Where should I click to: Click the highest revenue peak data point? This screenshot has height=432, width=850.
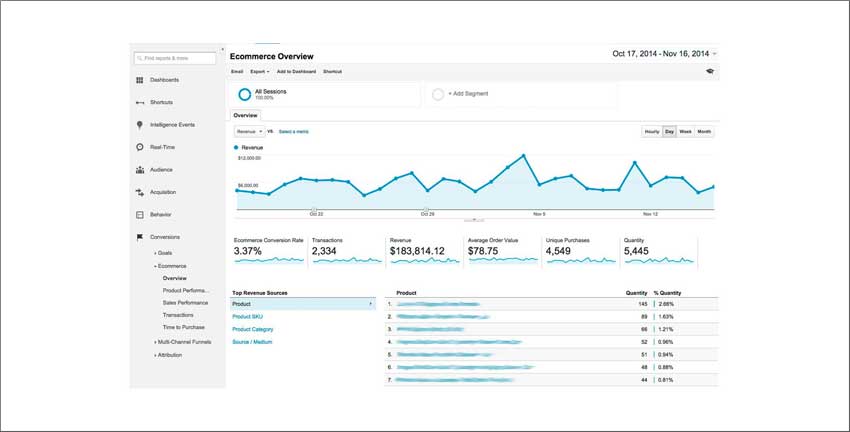tap(524, 156)
